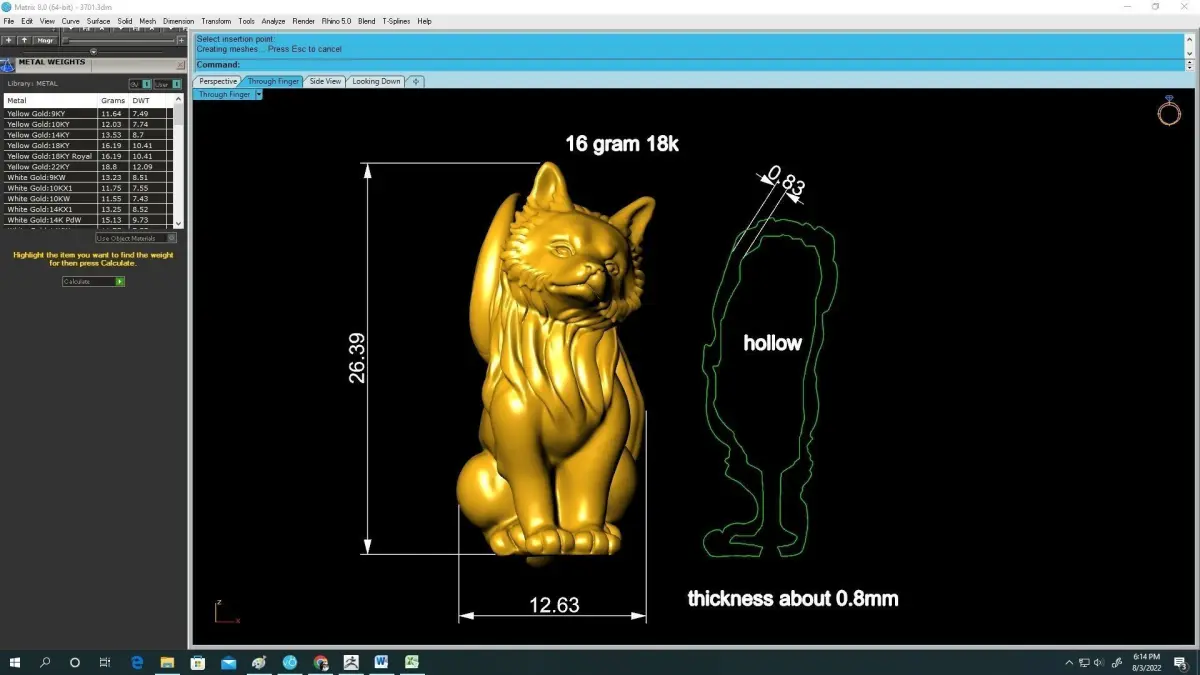Screen dimensions: 1200x675
Task: Open the File menu
Action: tap(9, 21)
